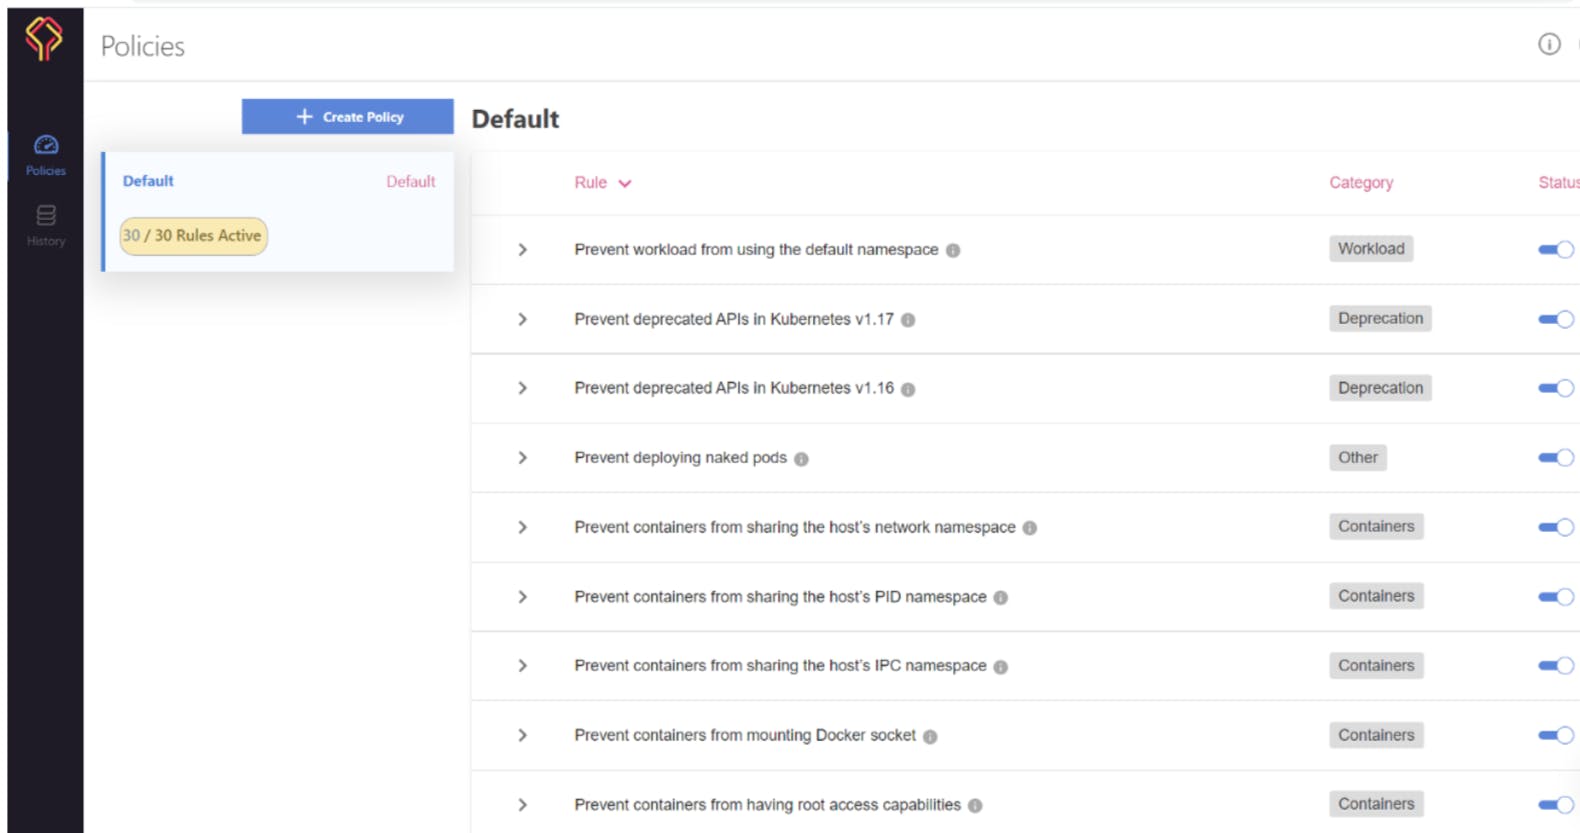The height and width of the screenshot is (833, 1580).
Task: Click the Default heading above rules table
Action: [x=515, y=119]
